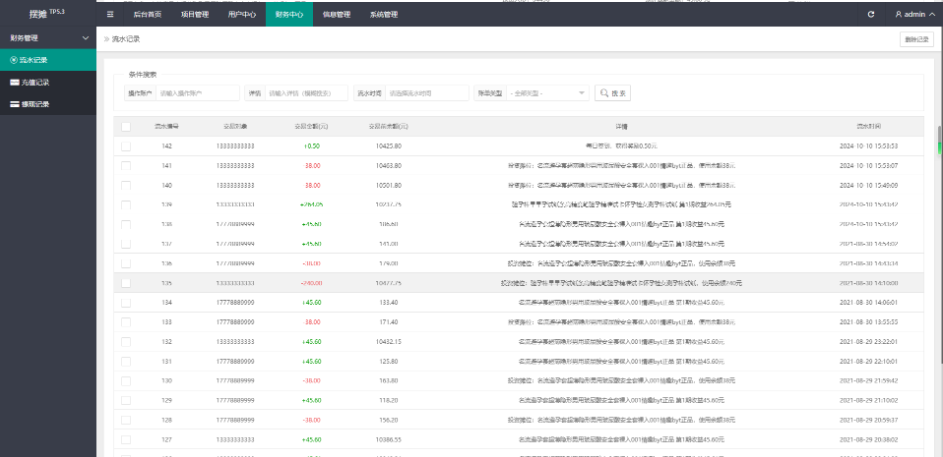Click balance value 125.80
Image resolution: width=943 pixels, height=457 pixels.
(389, 361)
